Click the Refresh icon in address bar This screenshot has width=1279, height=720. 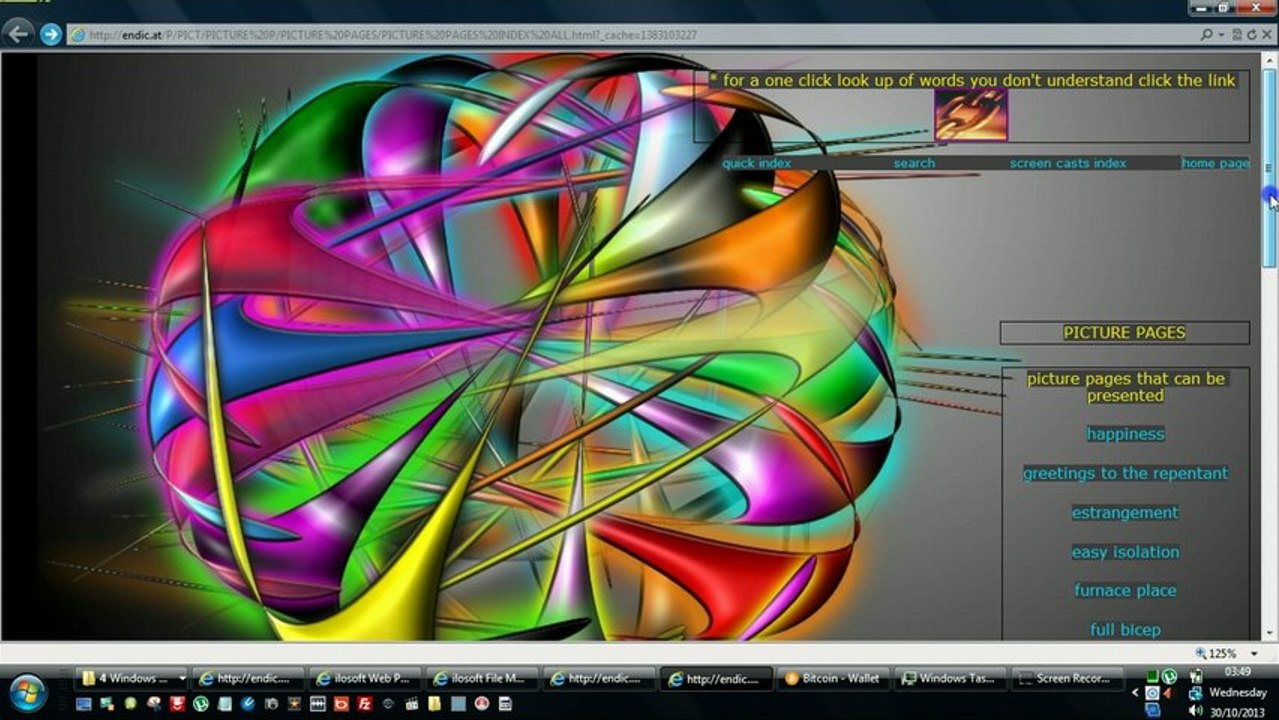(x=1252, y=35)
